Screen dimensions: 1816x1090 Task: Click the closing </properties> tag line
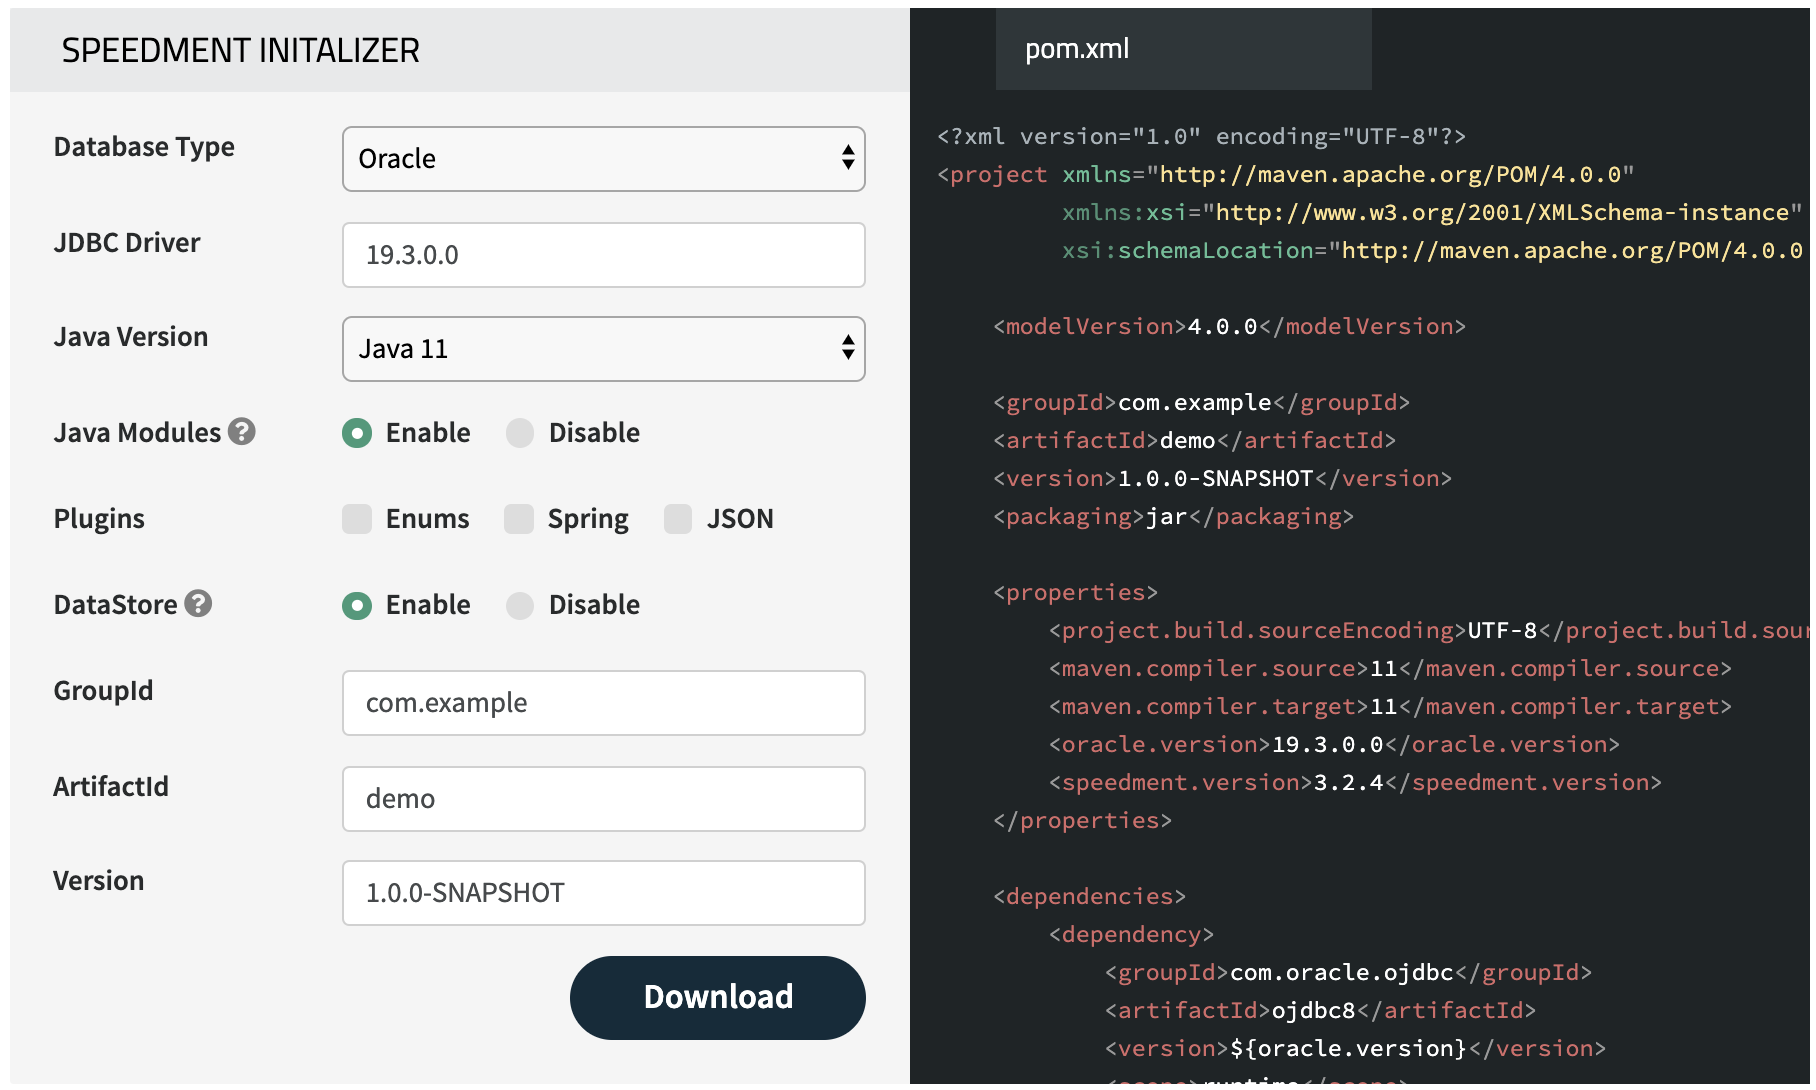[x=1082, y=821]
